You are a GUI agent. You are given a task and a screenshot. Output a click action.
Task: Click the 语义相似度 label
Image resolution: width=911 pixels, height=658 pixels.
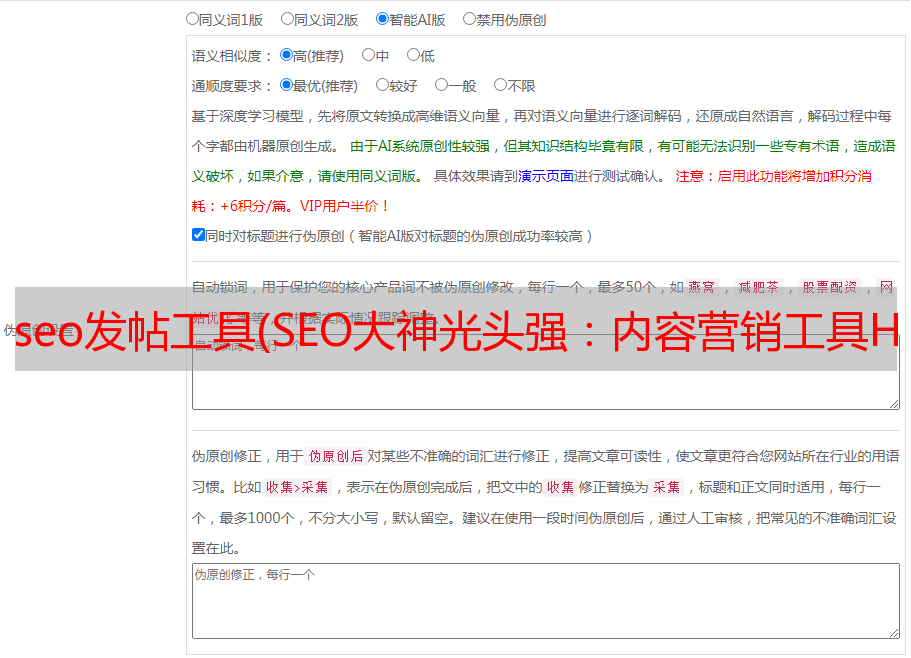232,56
